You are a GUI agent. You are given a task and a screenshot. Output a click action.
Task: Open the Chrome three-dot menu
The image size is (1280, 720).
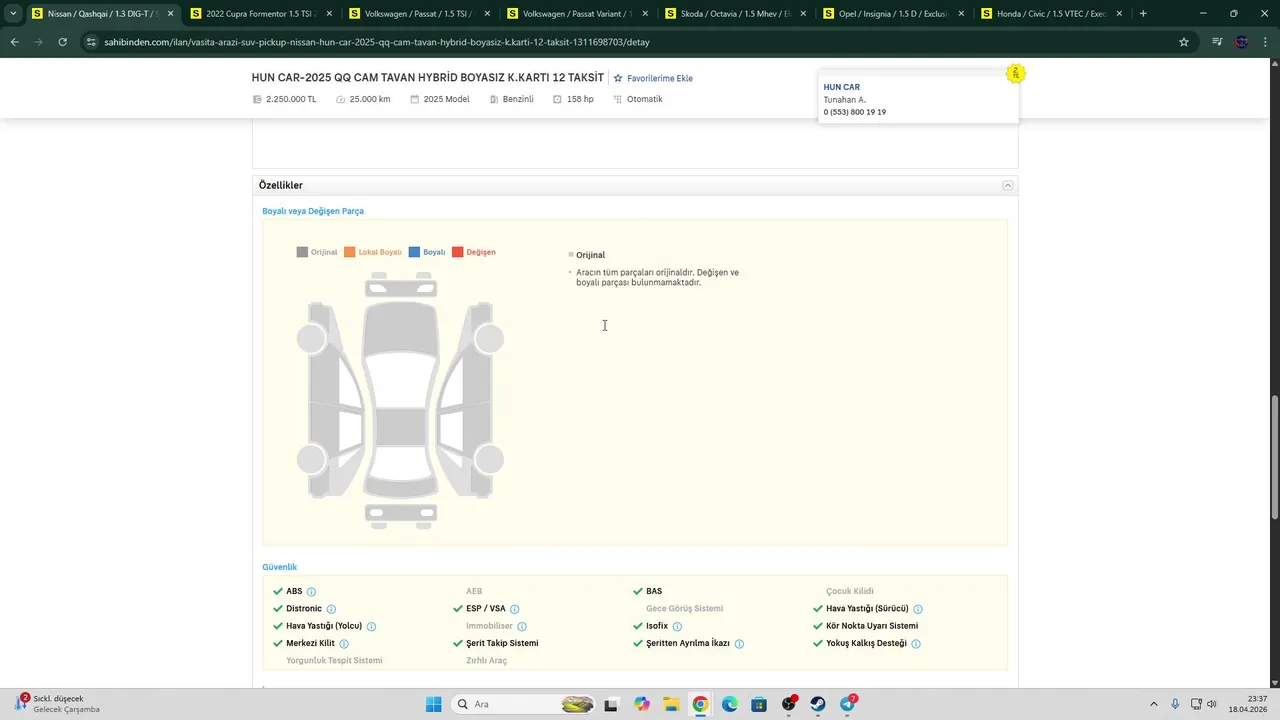click(1266, 42)
